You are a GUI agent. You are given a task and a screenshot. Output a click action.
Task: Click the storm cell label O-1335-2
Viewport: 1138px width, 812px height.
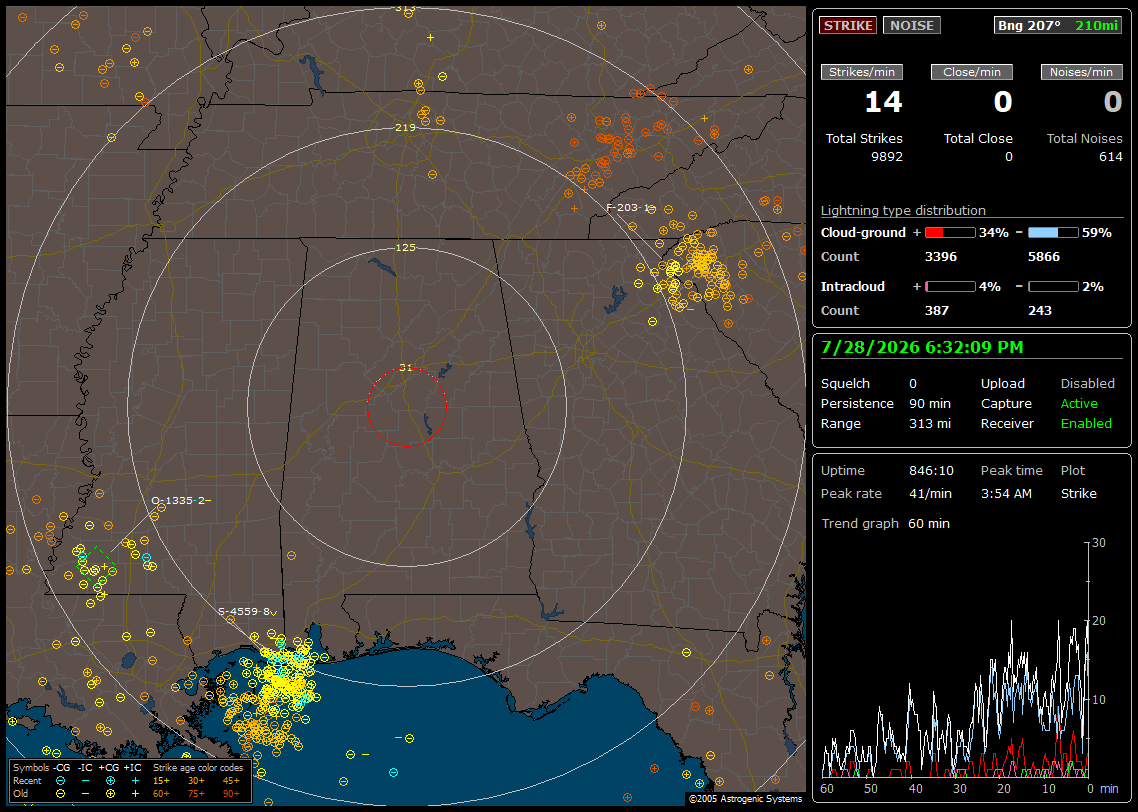coord(178,501)
